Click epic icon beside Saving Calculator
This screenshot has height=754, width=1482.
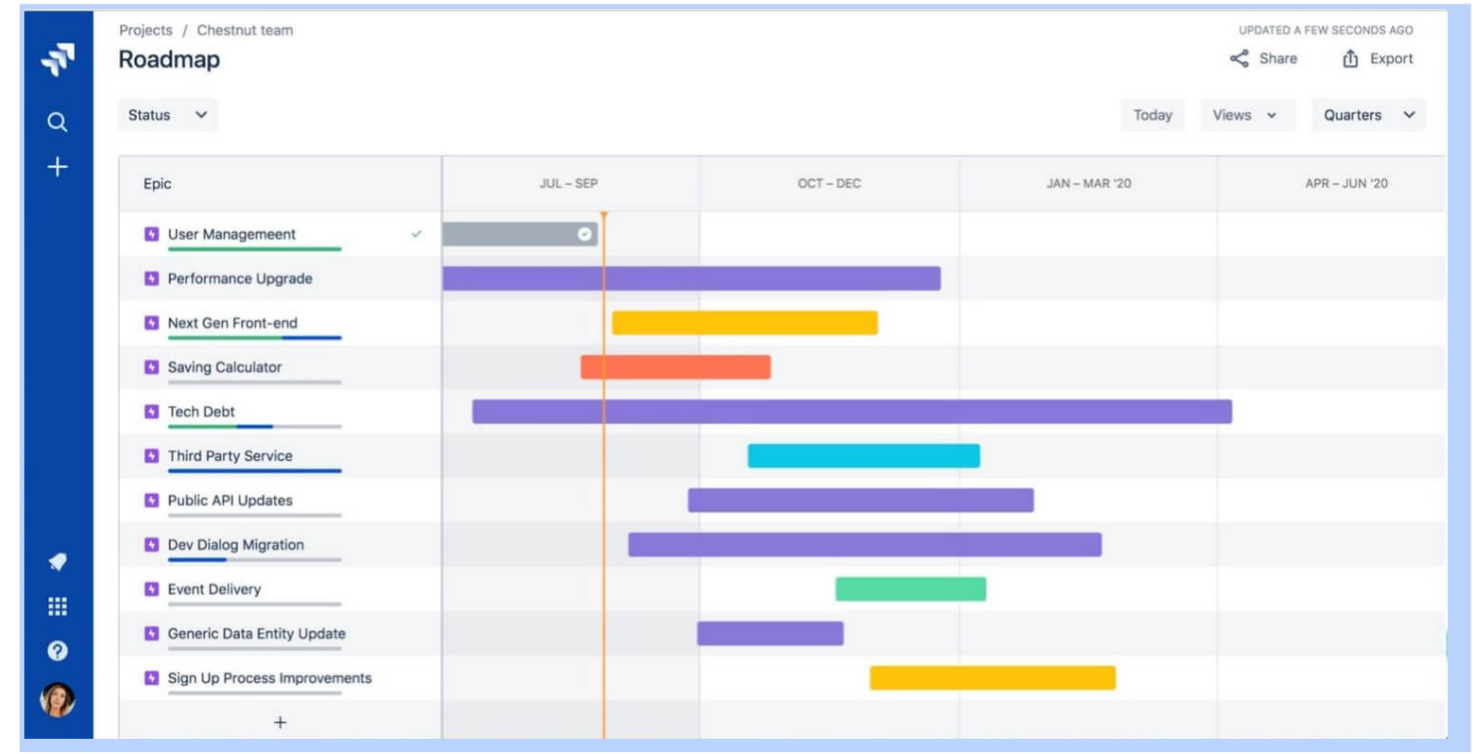click(x=152, y=367)
